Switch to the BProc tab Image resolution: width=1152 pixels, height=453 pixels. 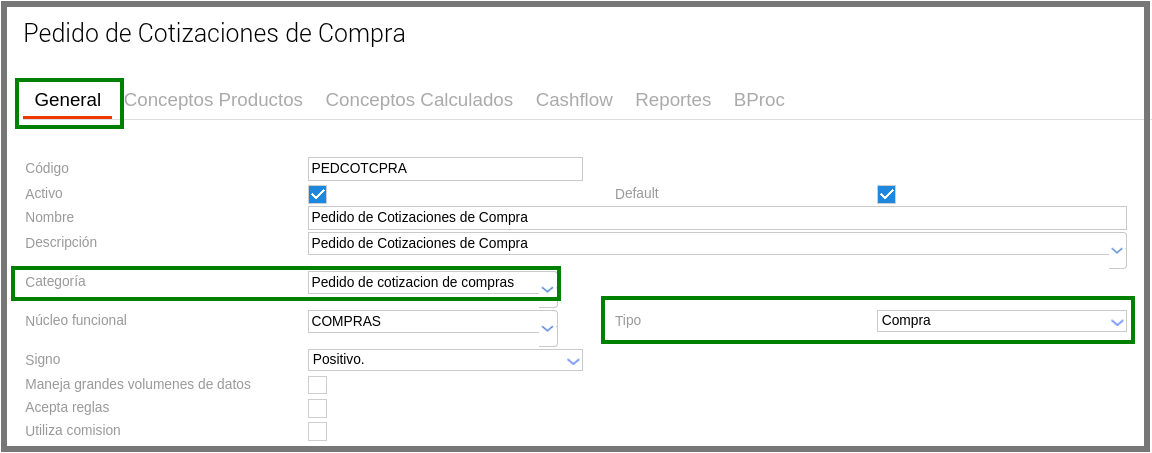pos(759,100)
